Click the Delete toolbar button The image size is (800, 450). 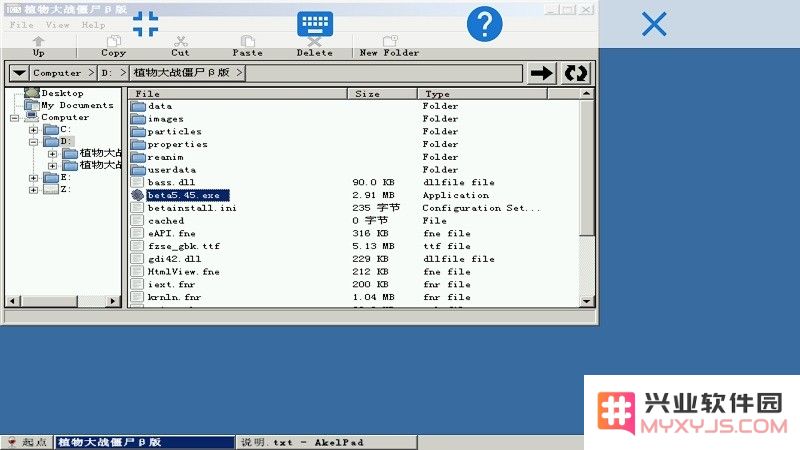coord(314,46)
